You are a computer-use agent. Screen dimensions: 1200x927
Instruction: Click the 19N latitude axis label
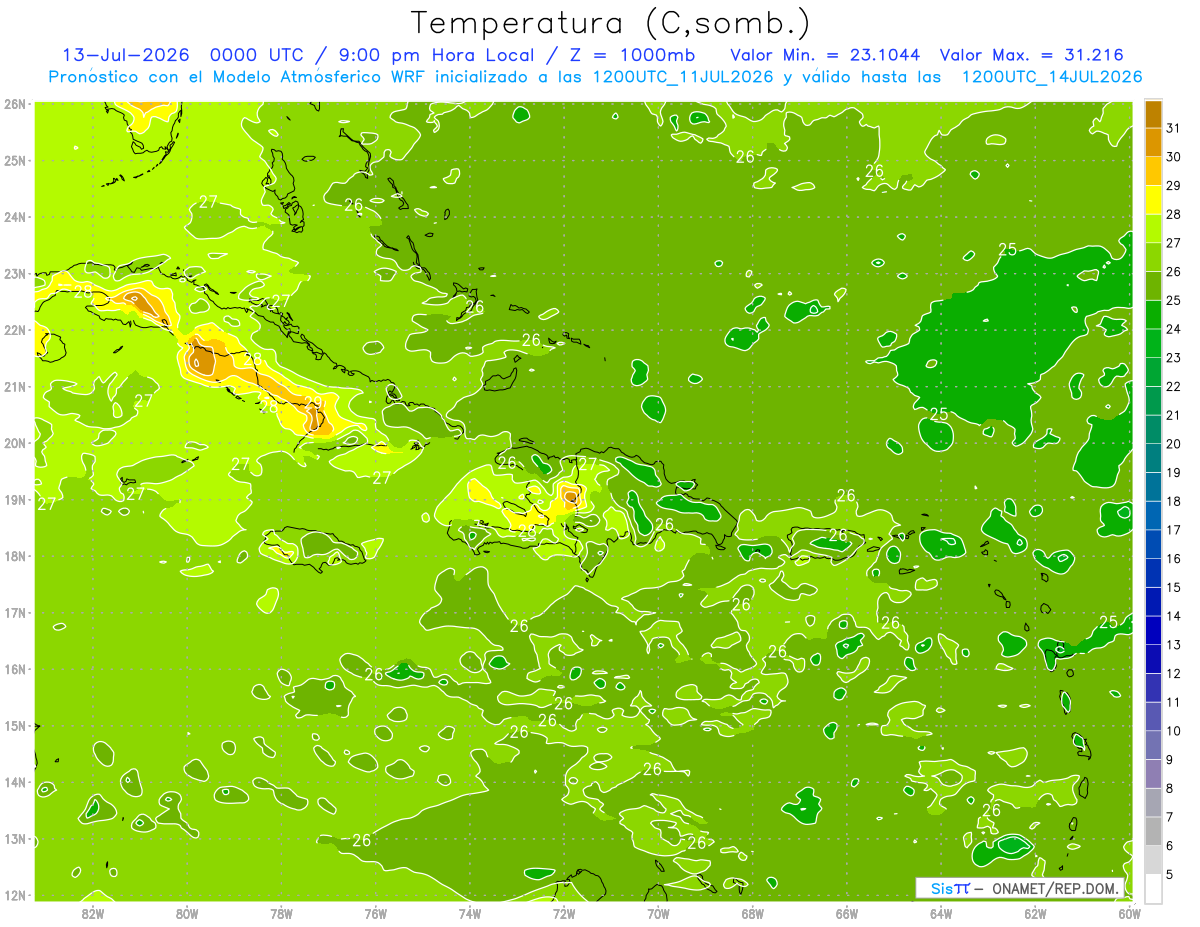15,499
